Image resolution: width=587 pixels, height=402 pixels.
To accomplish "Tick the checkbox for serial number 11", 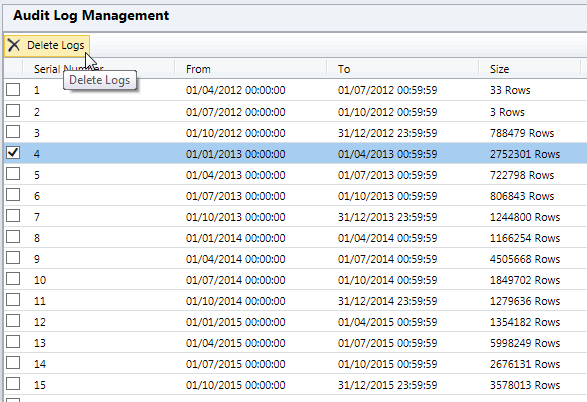I will point(13,299).
